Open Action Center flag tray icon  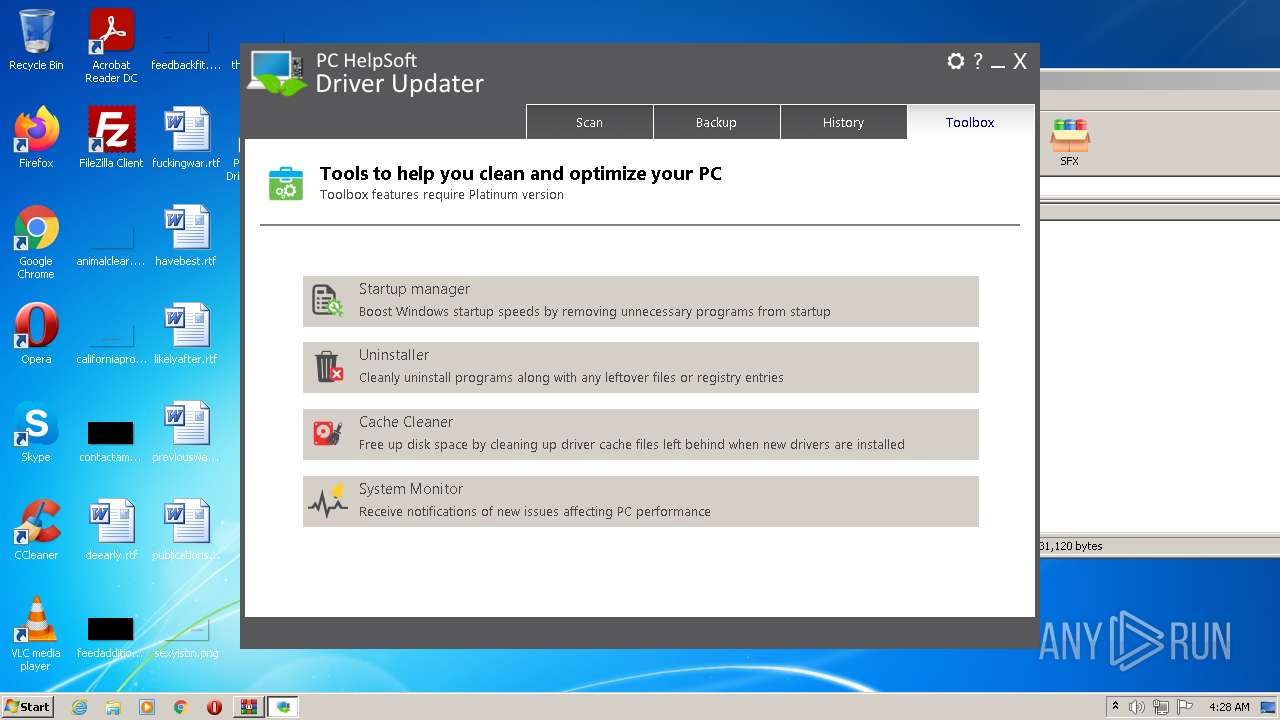[x=1183, y=707]
